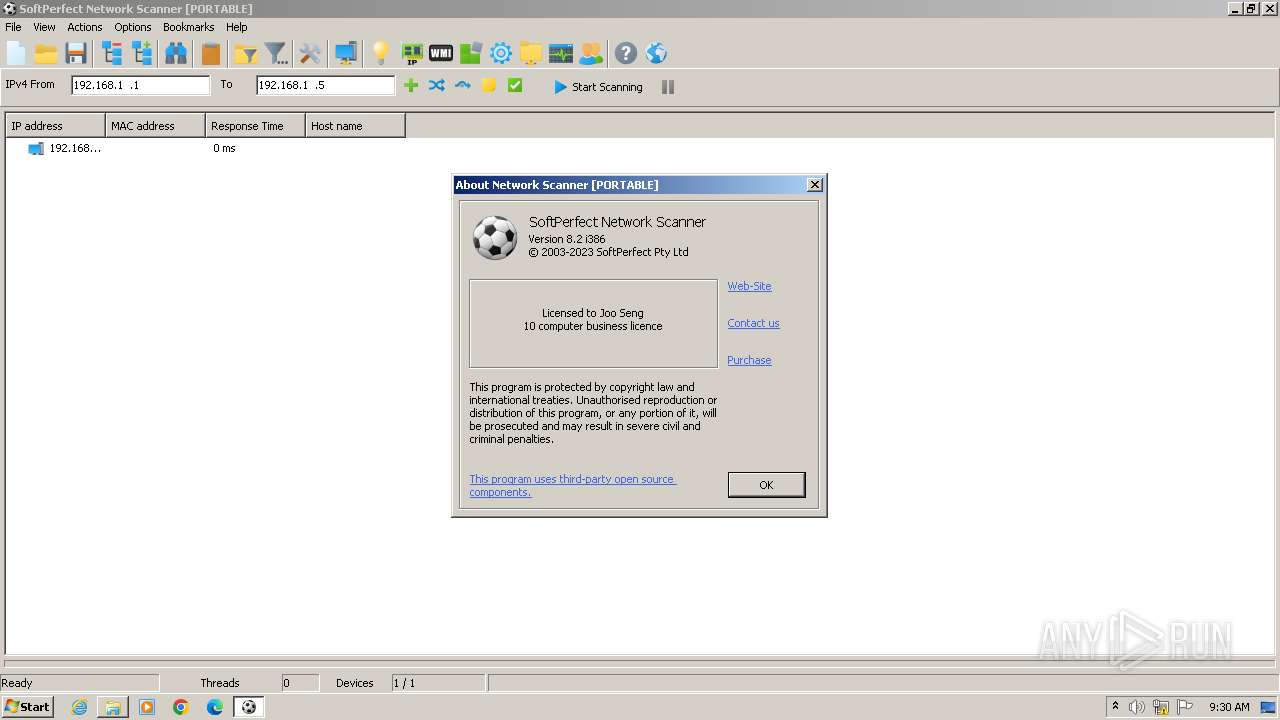The height and width of the screenshot is (720, 1280).
Task: Collapse all nodes using tree-minus icon
Action: [112, 53]
